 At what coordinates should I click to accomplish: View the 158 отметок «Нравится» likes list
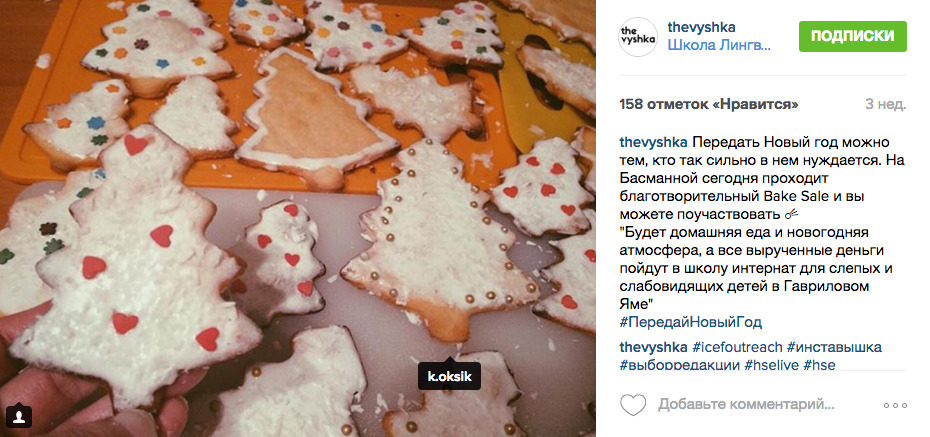pyautogui.click(x=709, y=104)
